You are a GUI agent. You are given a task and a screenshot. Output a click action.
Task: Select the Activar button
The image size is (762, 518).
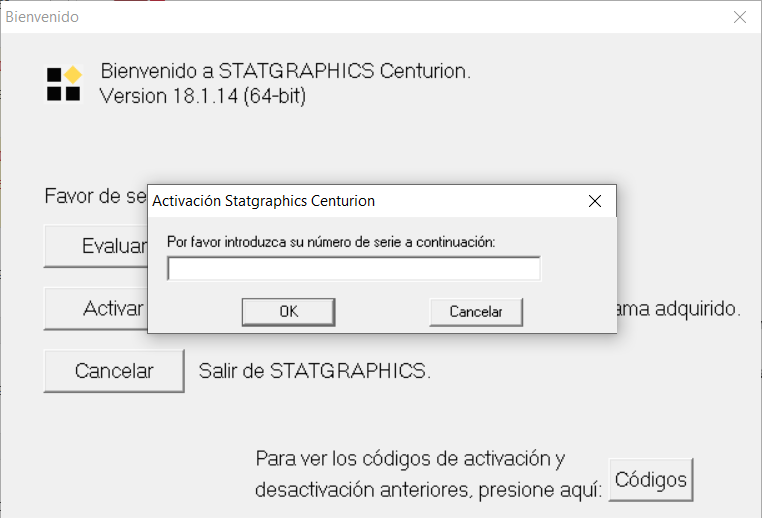click(x=96, y=309)
